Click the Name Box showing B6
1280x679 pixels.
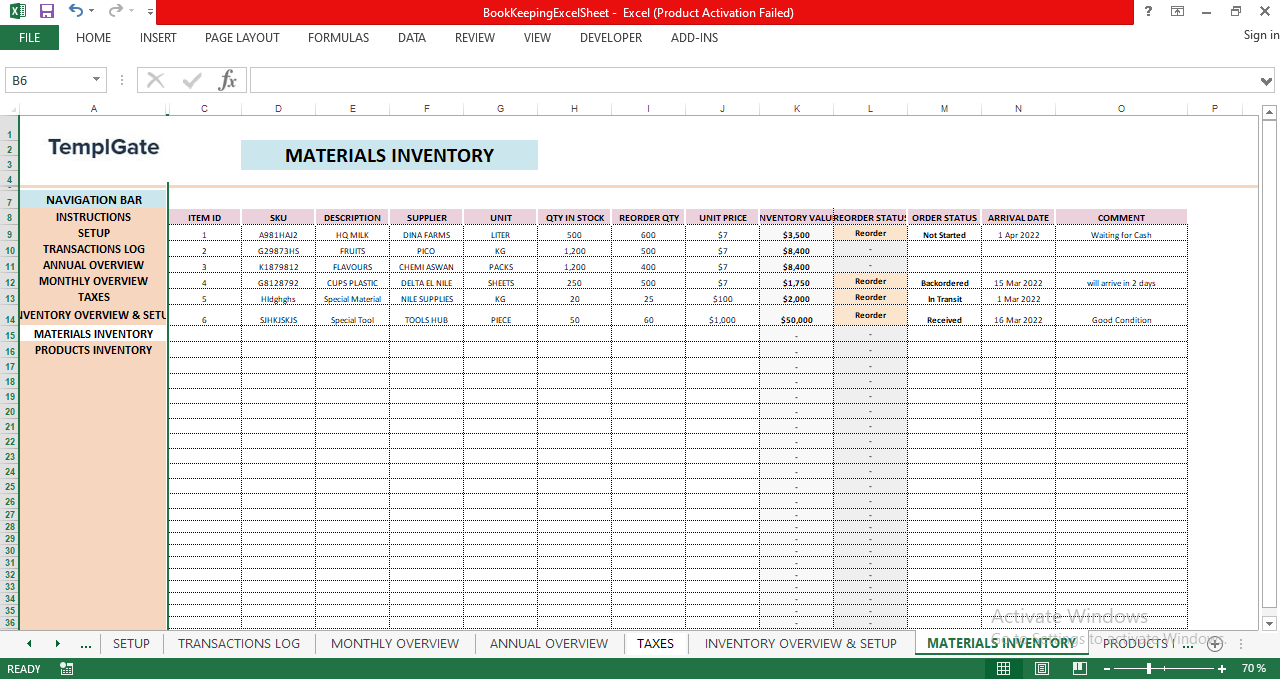(x=48, y=80)
